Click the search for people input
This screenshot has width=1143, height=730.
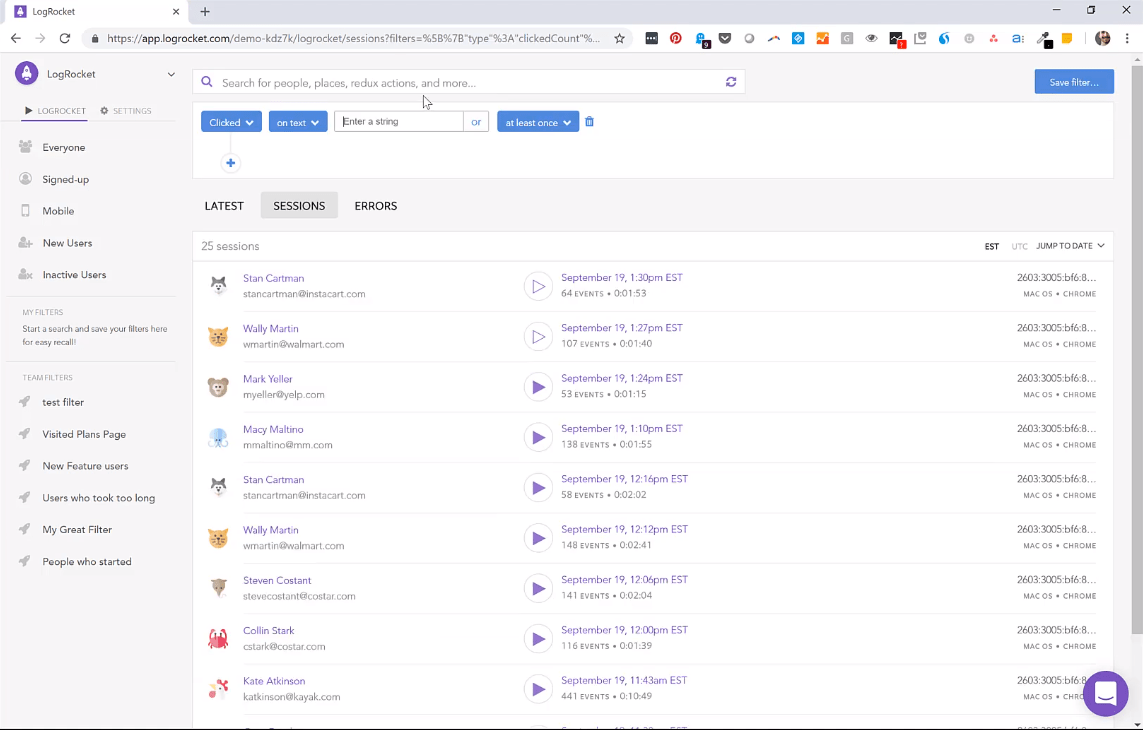(467, 82)
